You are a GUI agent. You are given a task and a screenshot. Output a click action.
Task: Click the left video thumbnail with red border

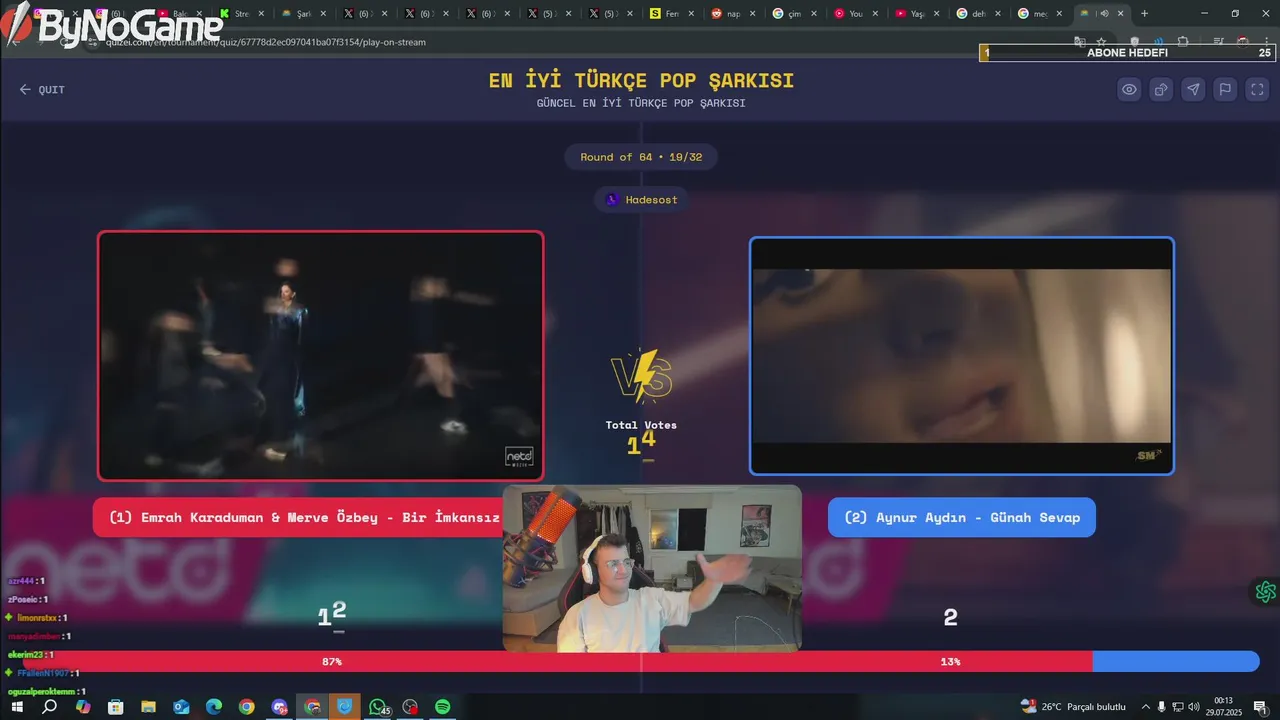click(320, 356)
